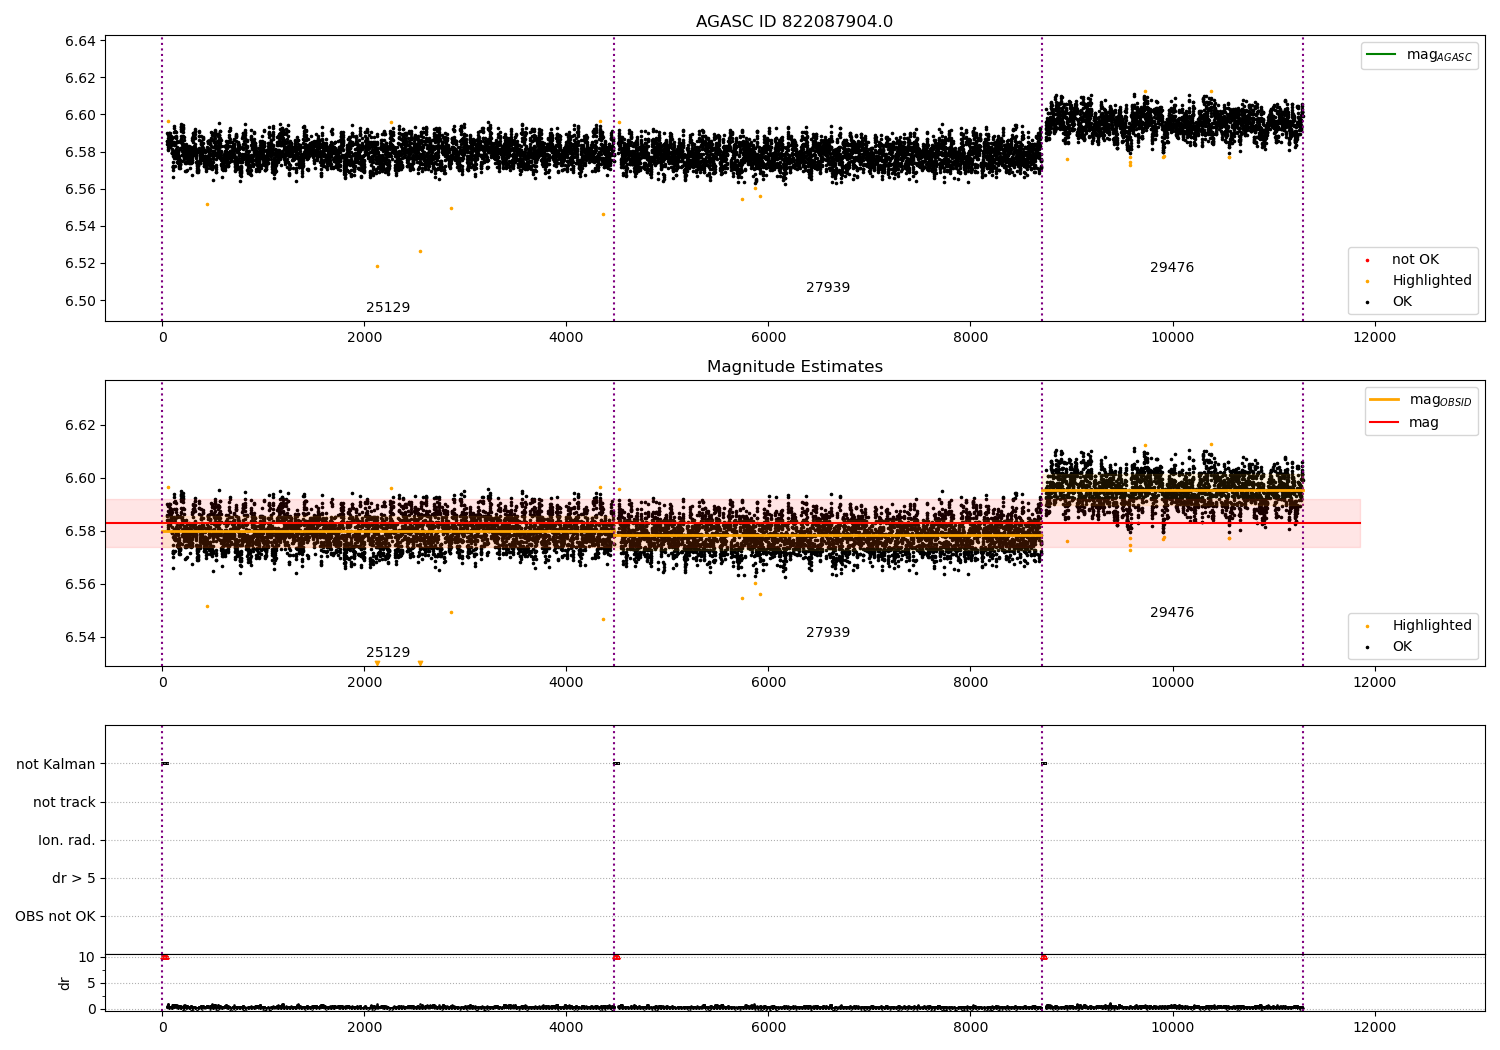1500x1050 pixels.
Task: Click red 'mag' legend entry in middle plot
Action: pos(1404,423)
